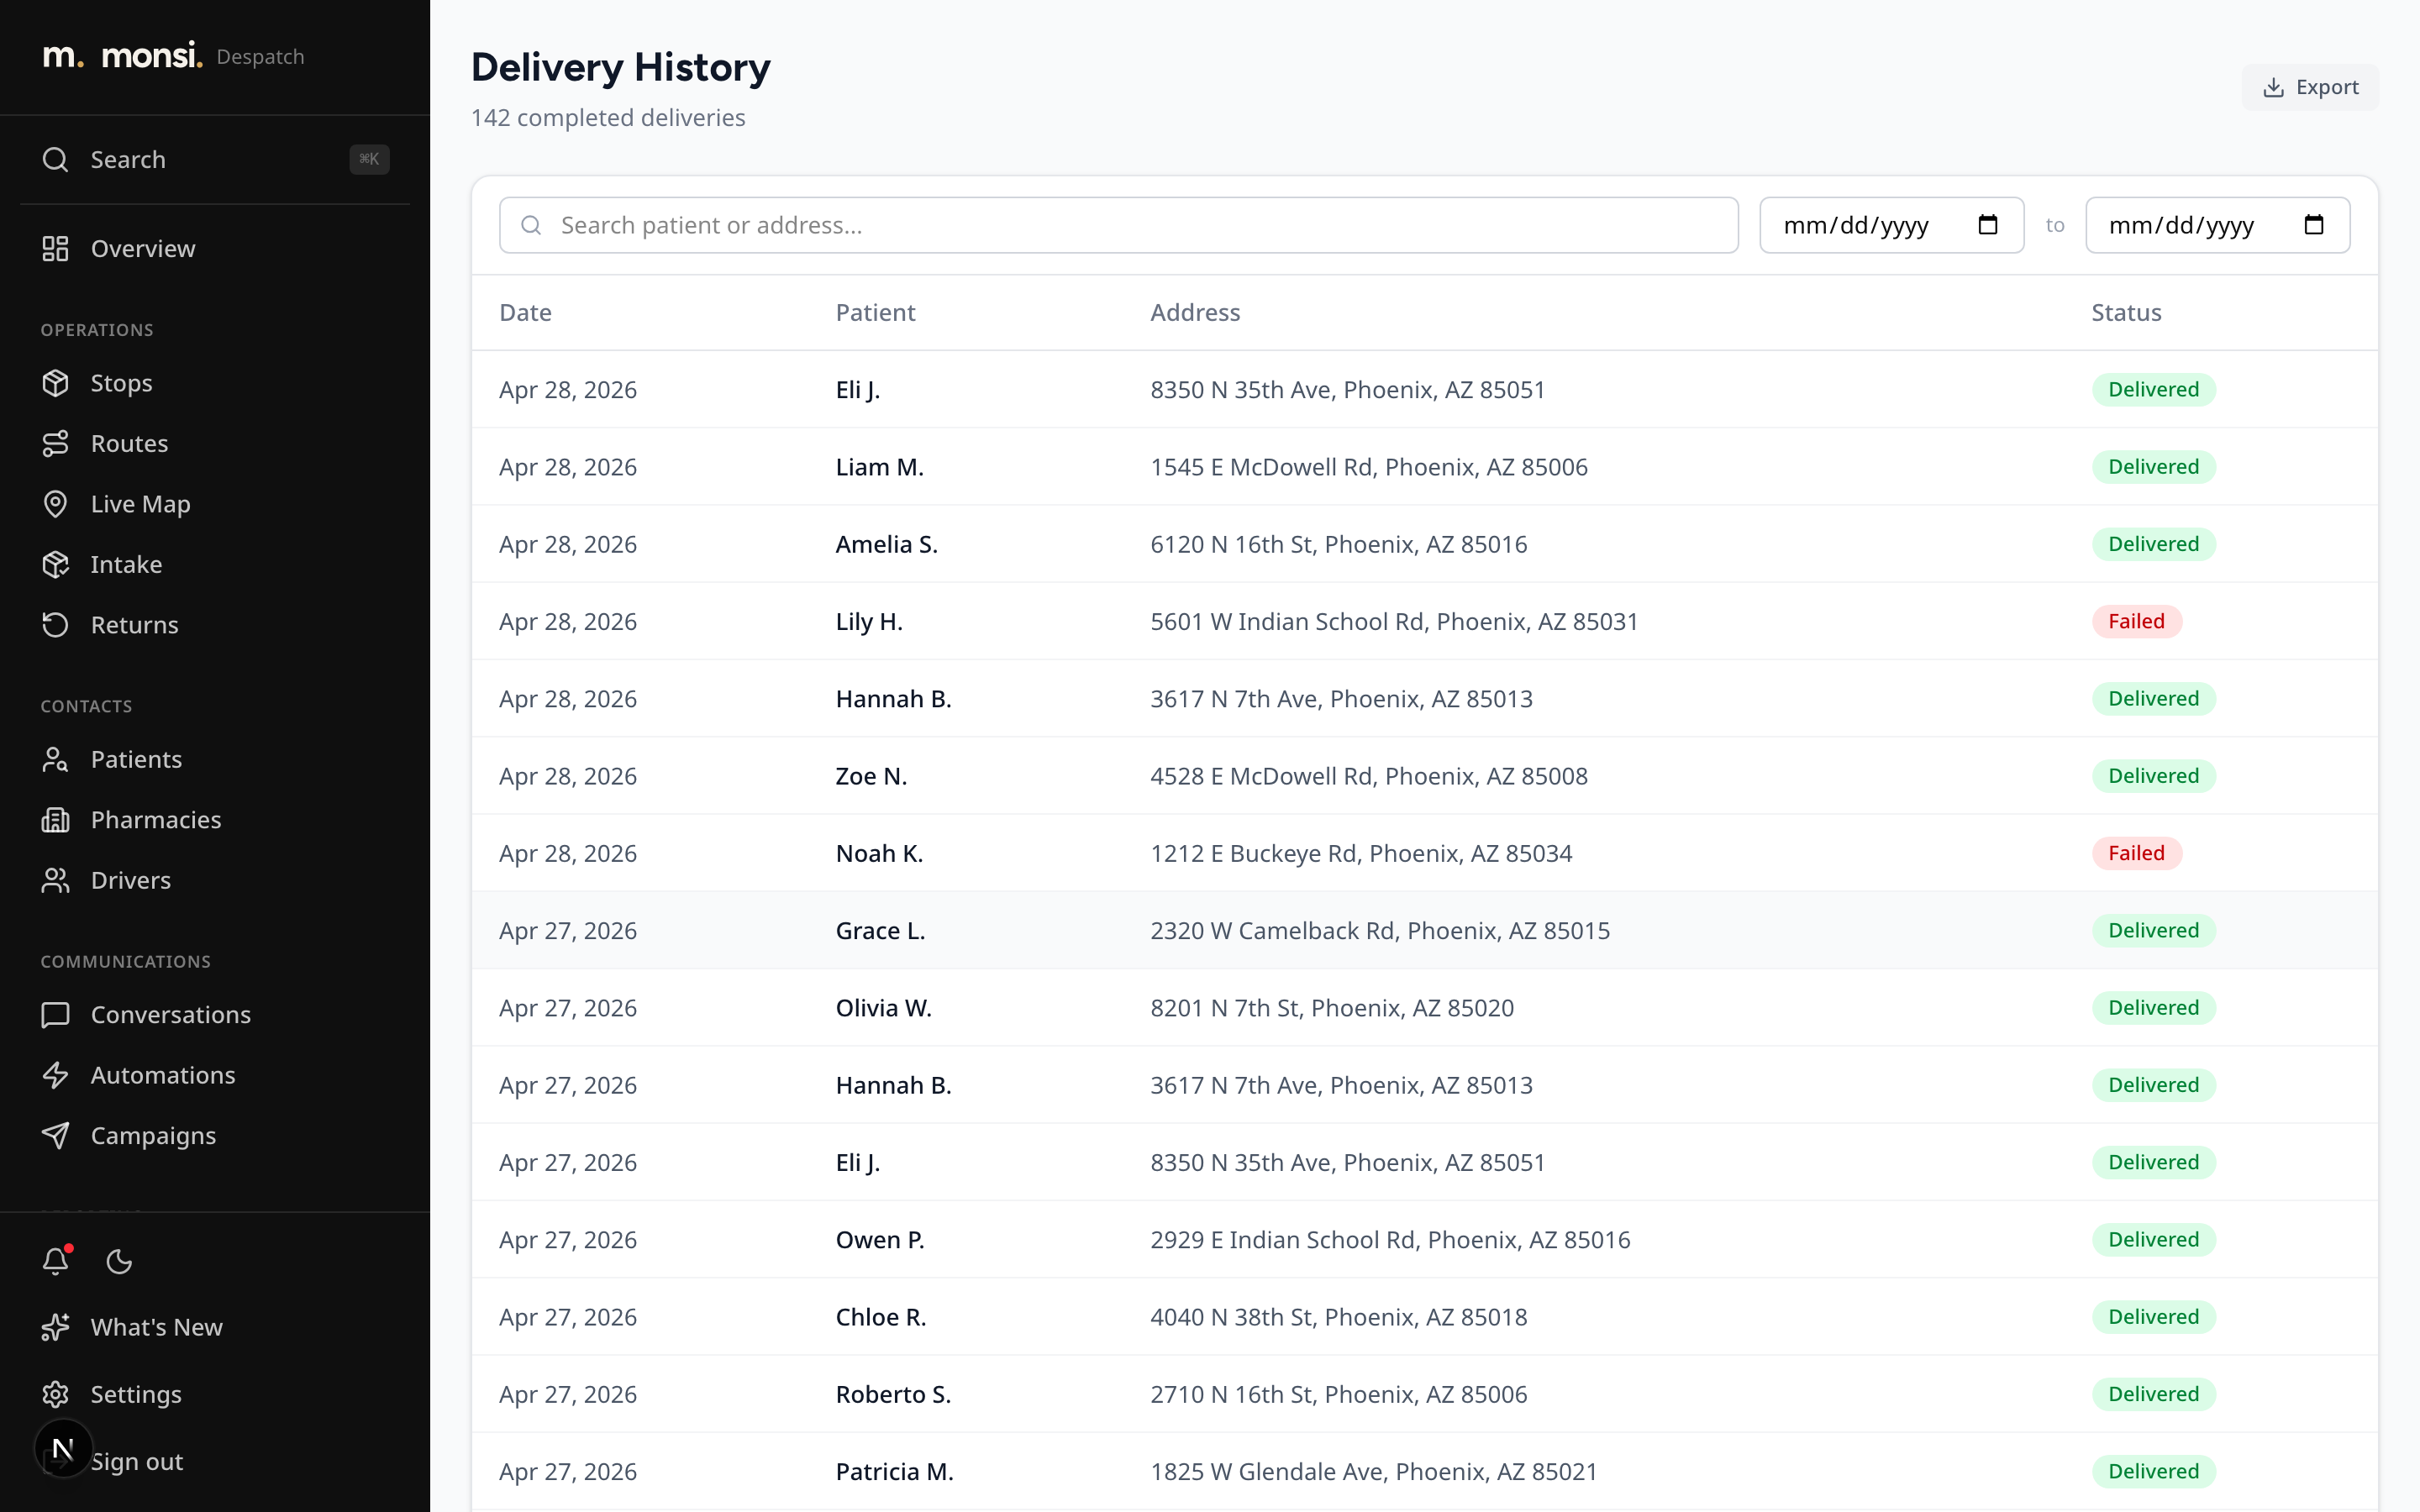Click address 6120 N 16th St
This screenshot has width=2420, height=1512.
click(x=1339, y=544)
